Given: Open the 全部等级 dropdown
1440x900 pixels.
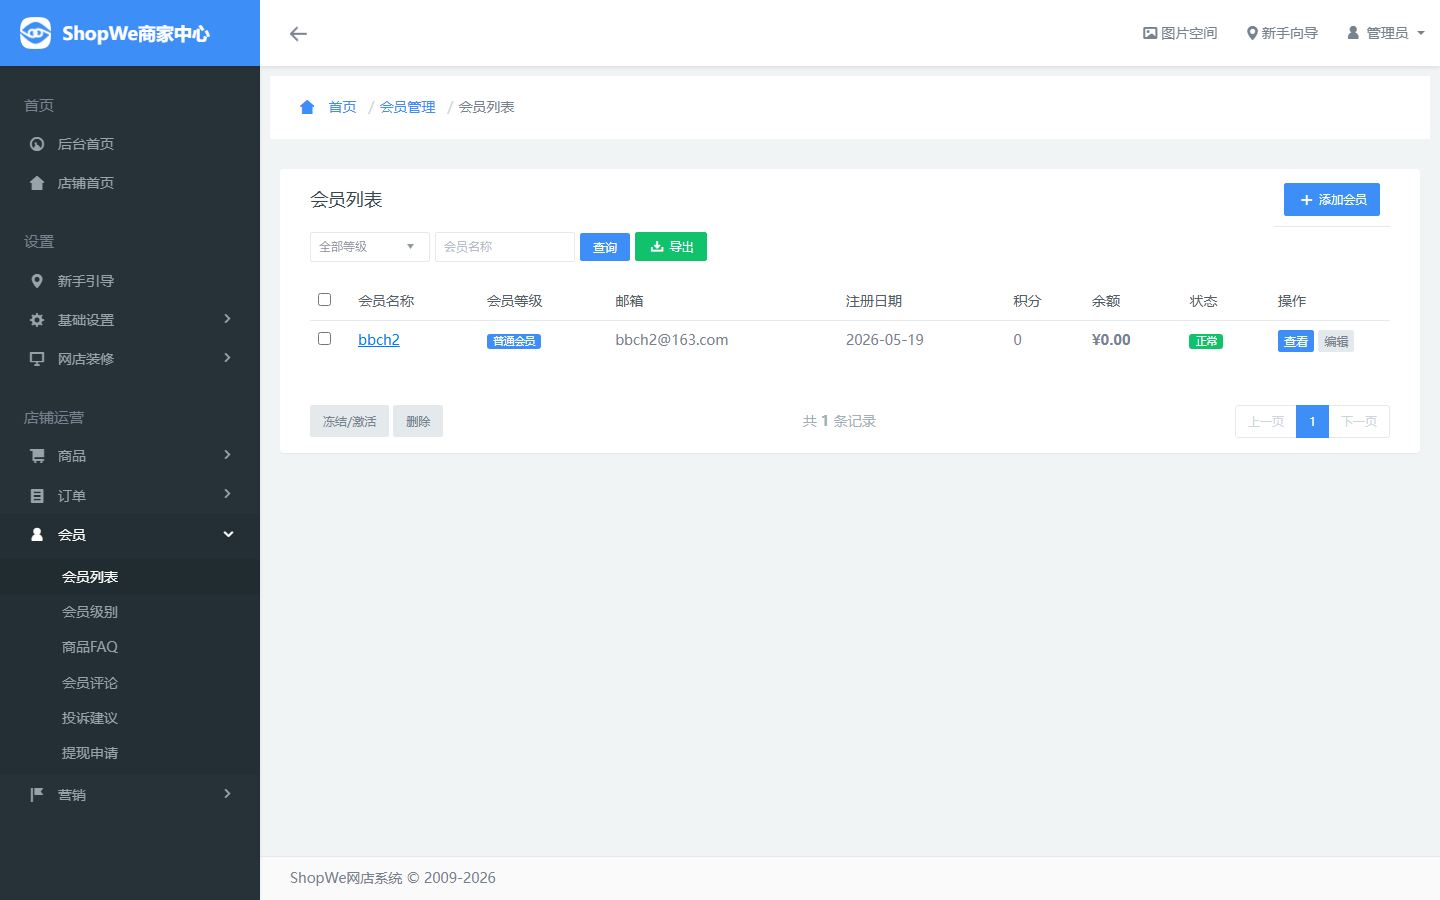Looking at the screenshot, I should (x=370, y=247).
